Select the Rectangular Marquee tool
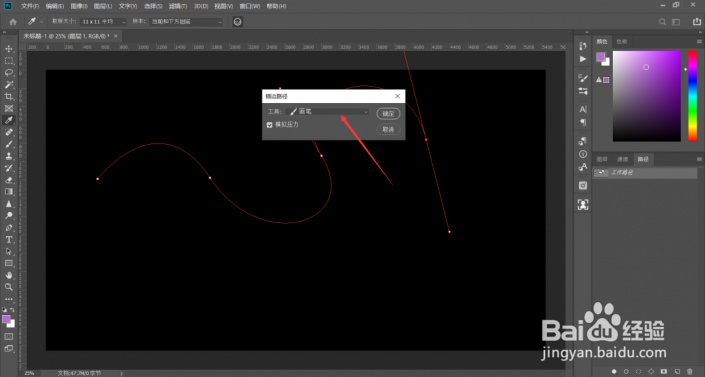 click(x=9, y=61)
